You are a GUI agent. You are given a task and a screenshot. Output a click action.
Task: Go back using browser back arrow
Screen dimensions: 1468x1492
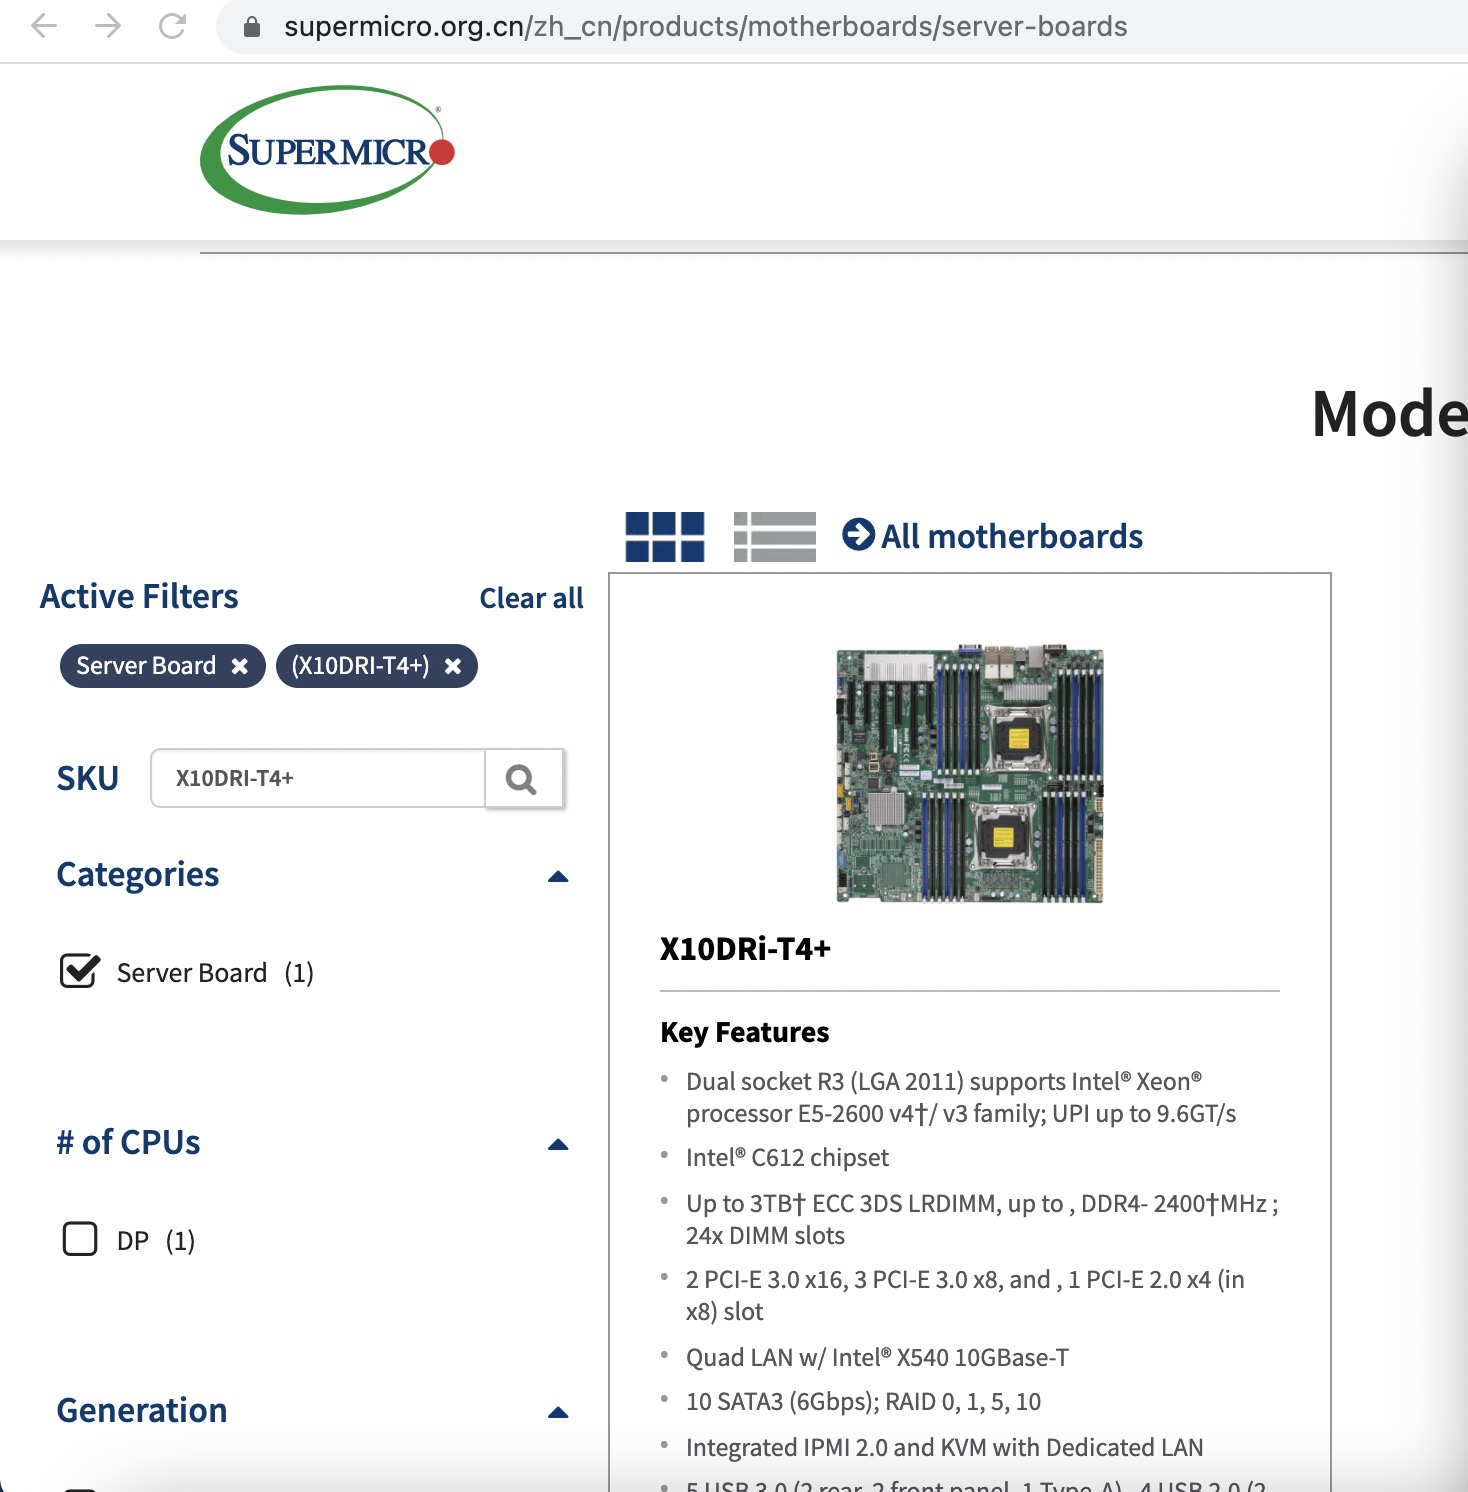[44, 27]
